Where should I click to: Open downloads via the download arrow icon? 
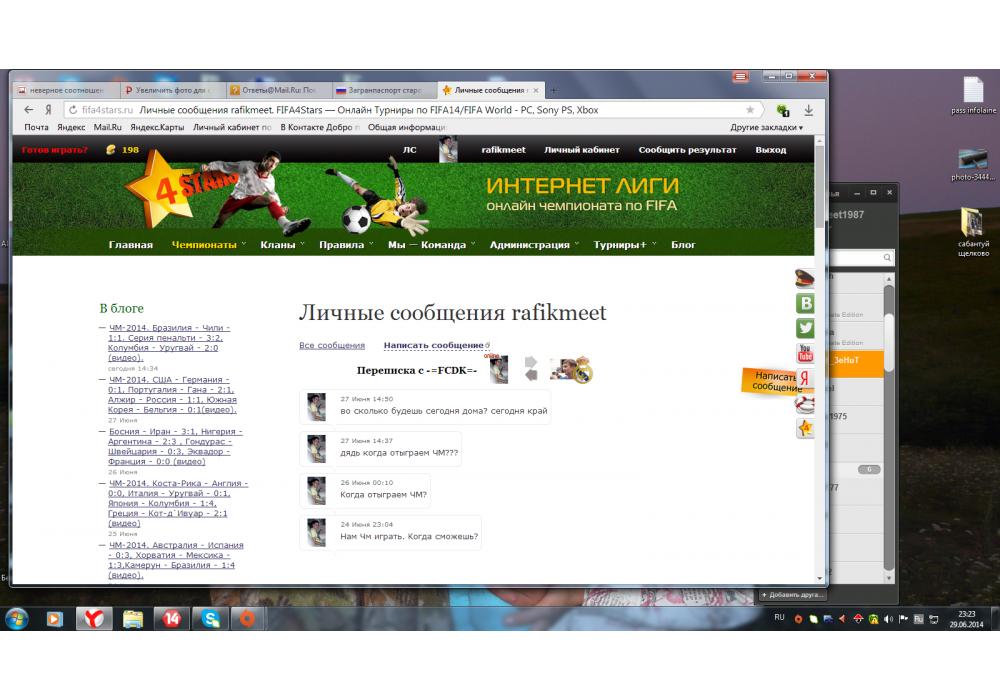(808, 110)
